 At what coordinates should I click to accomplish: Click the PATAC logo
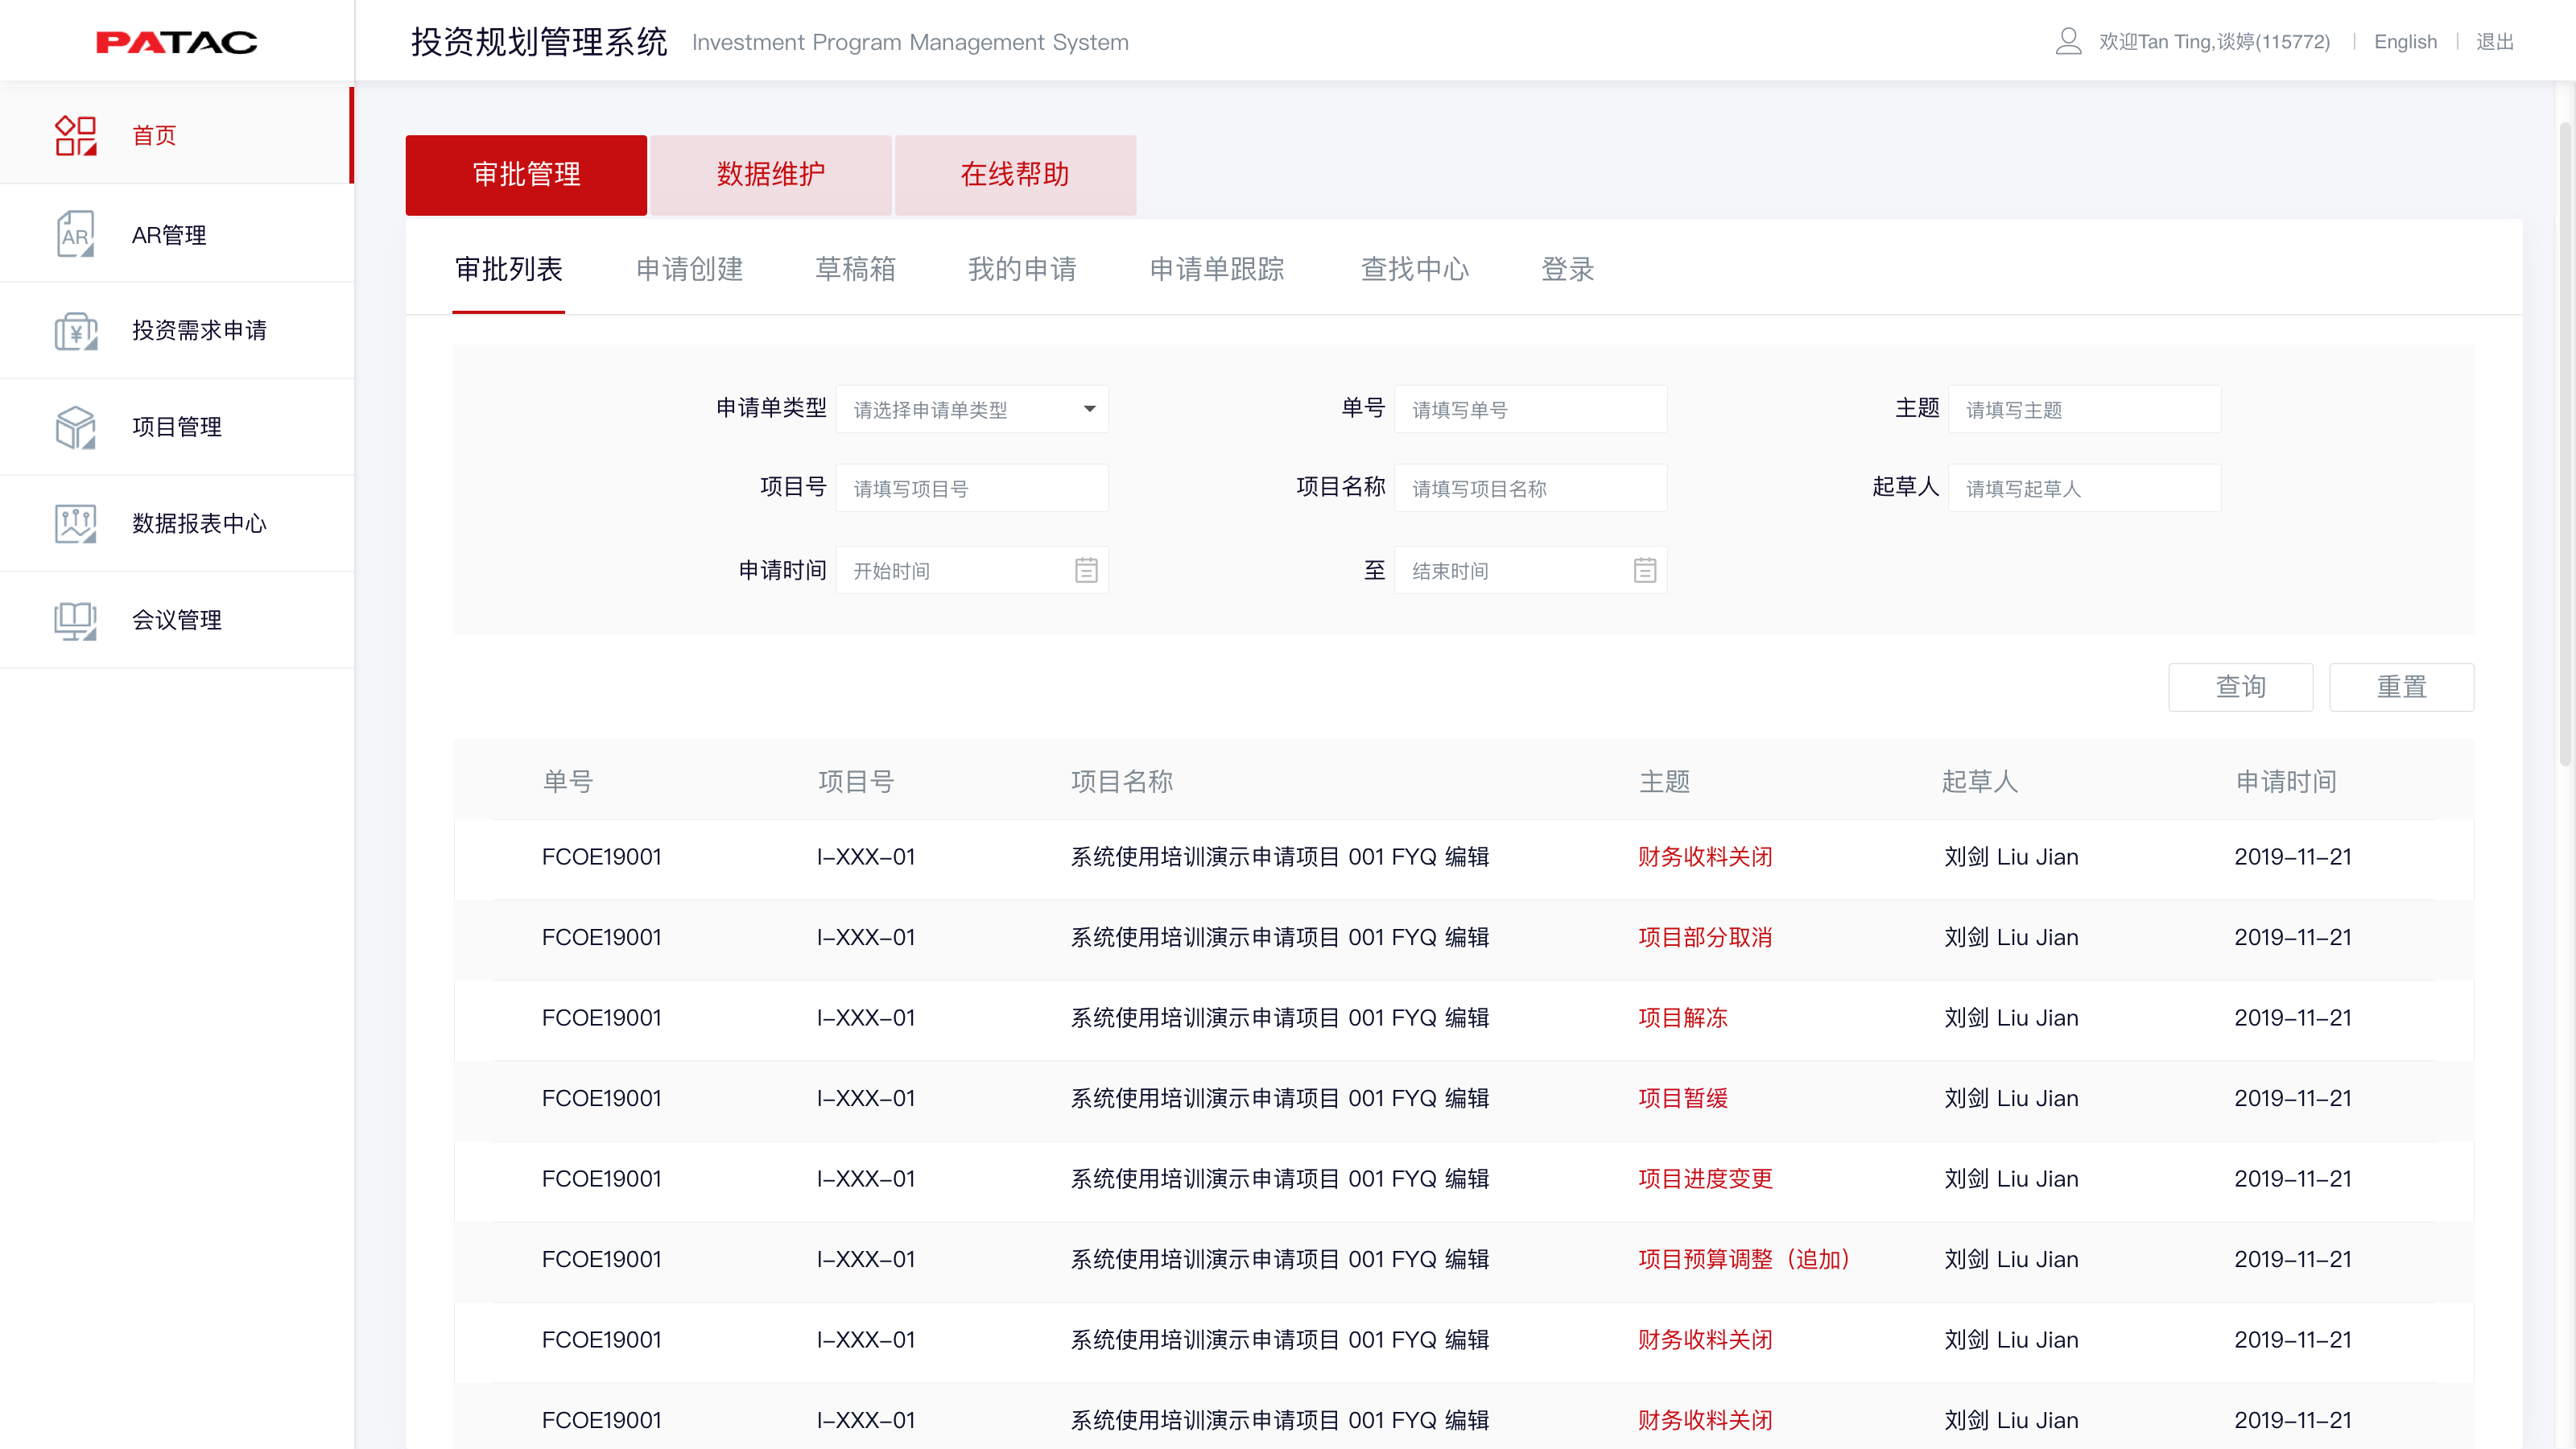(x=176, y=41)
